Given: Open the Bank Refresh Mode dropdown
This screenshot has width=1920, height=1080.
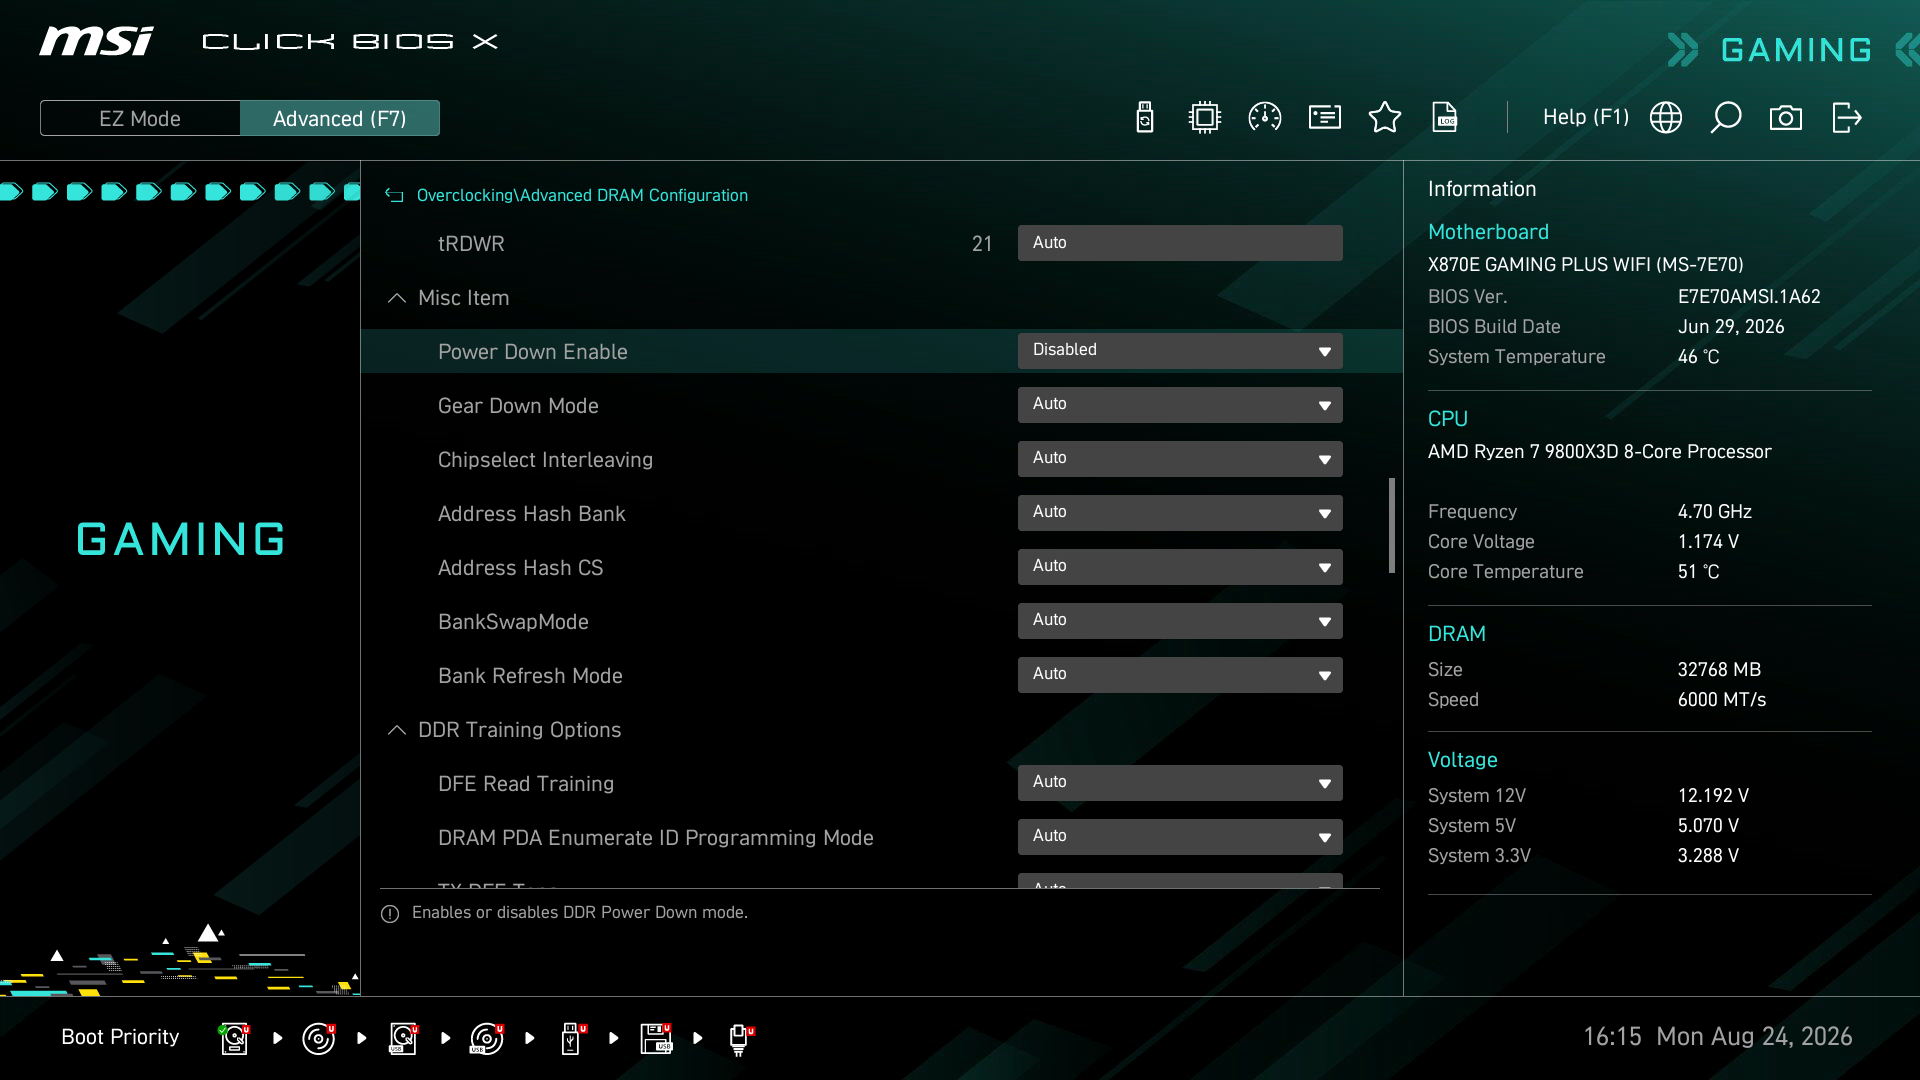Looking at the screenshot, I should tap(1180, 675).
